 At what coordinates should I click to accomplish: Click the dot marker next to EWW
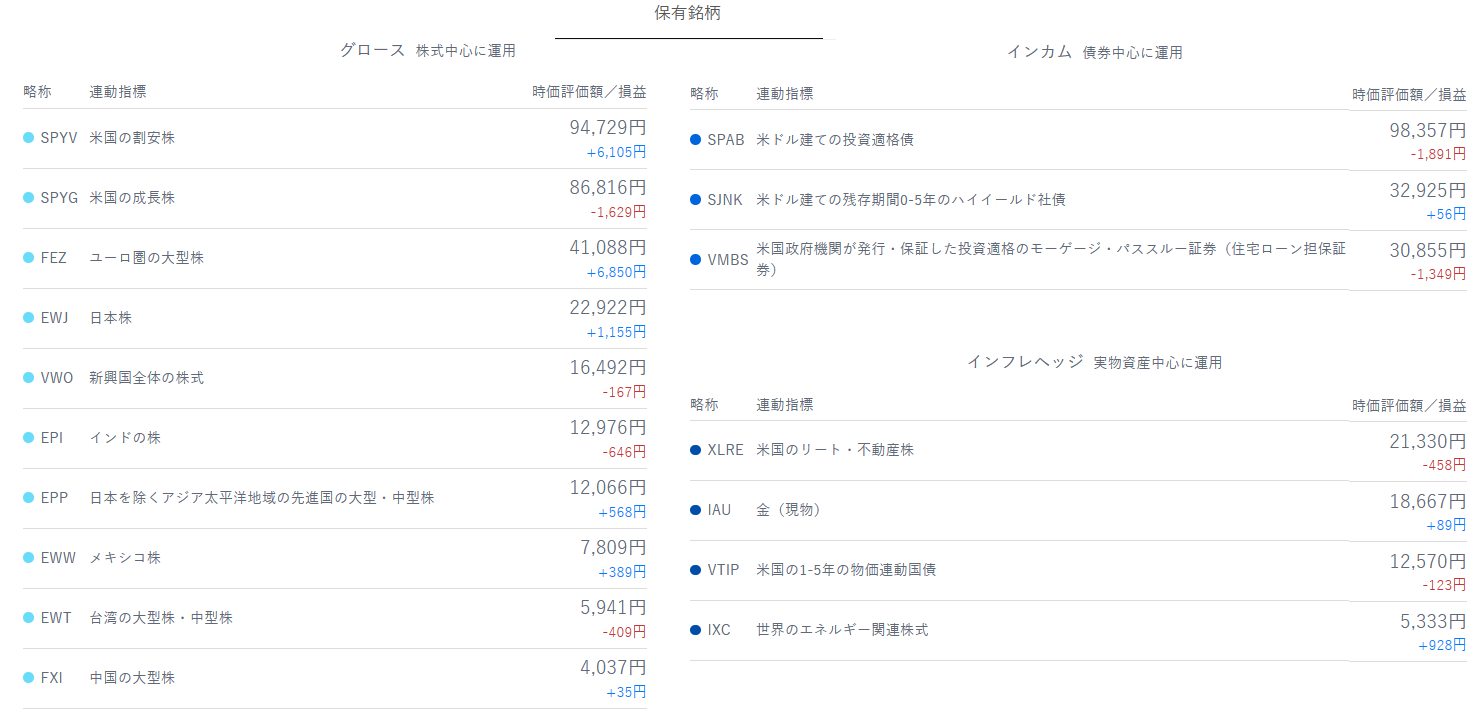point(28,558)
